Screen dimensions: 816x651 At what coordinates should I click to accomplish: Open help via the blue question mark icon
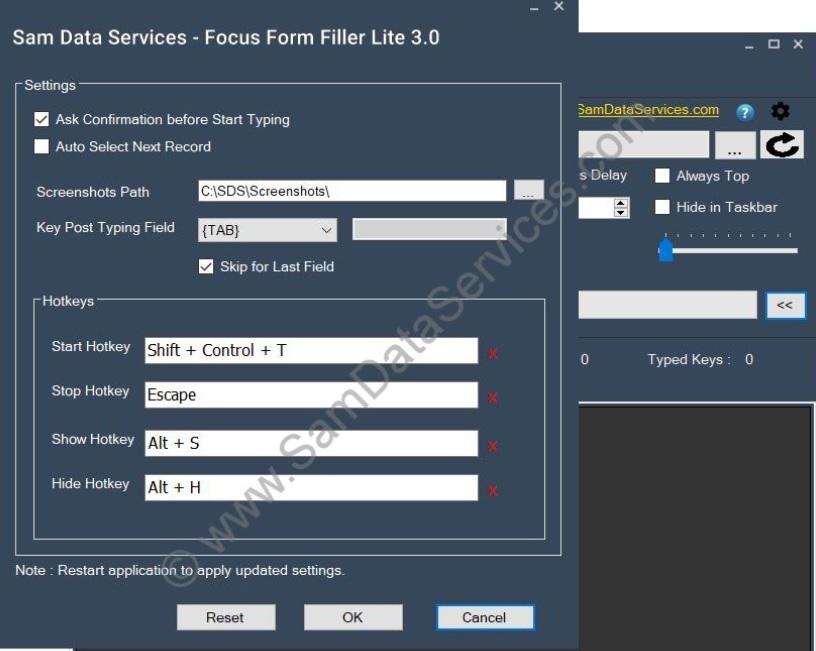[x=745, y=112]
